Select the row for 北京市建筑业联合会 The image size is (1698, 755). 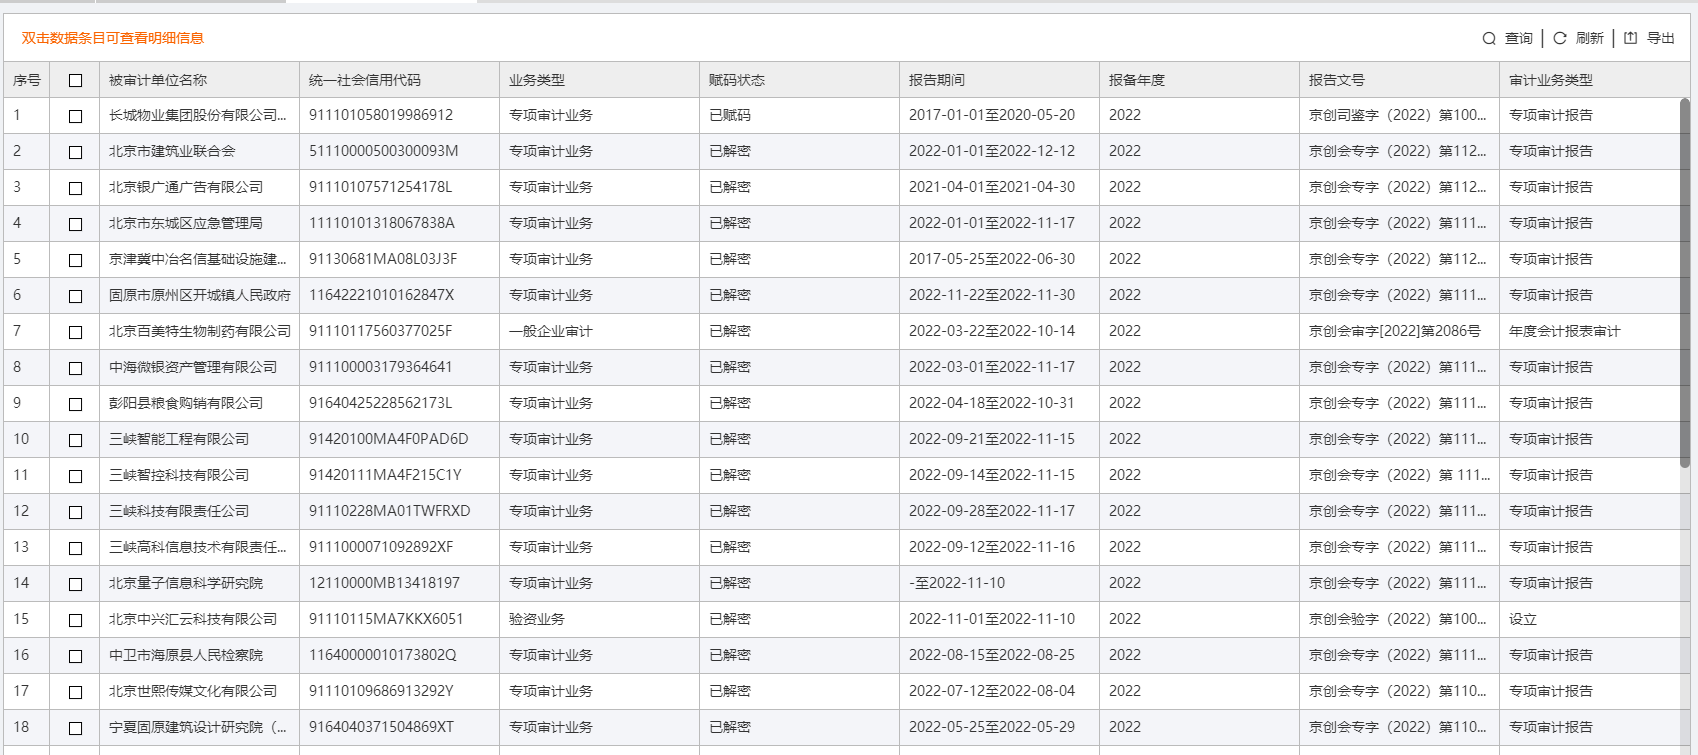pyautogui.click(x=172, y=151)
